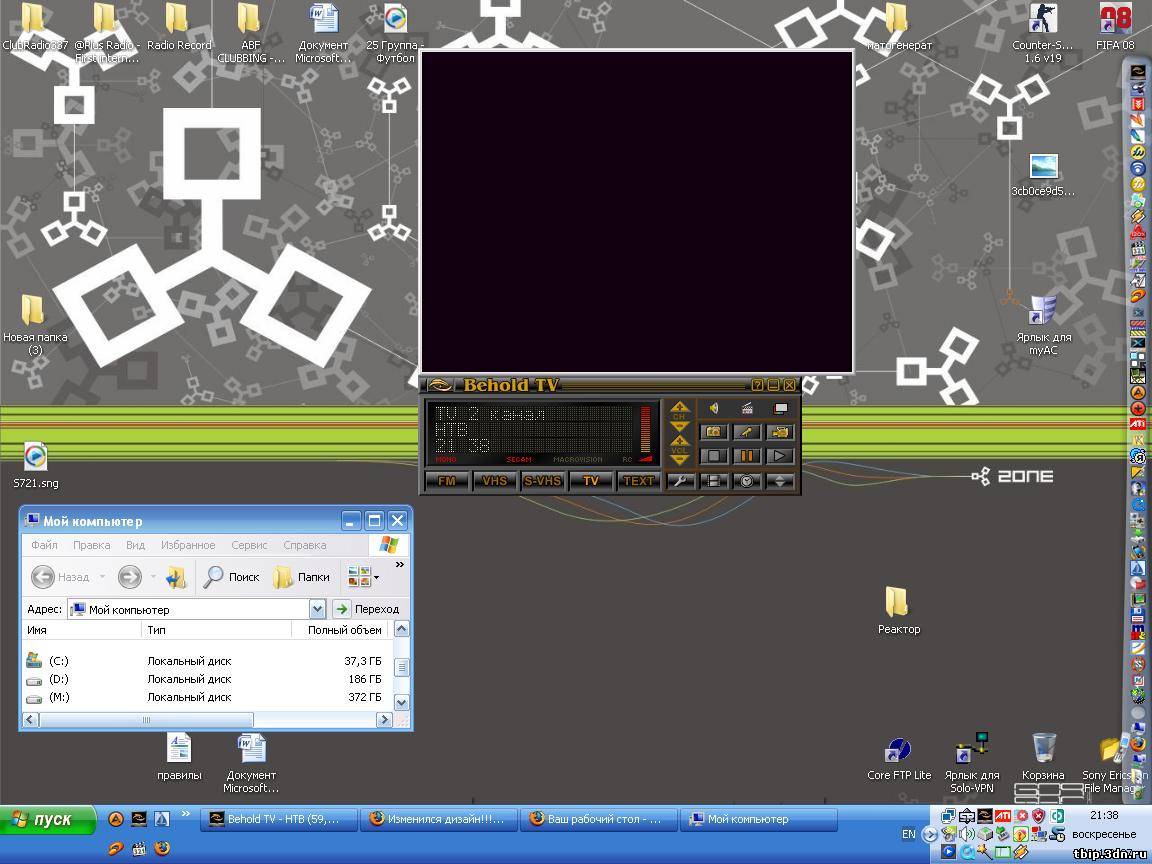Open teletext with the TEXT button
This screenshot has width=1152, height=864.
coord(638,481)
